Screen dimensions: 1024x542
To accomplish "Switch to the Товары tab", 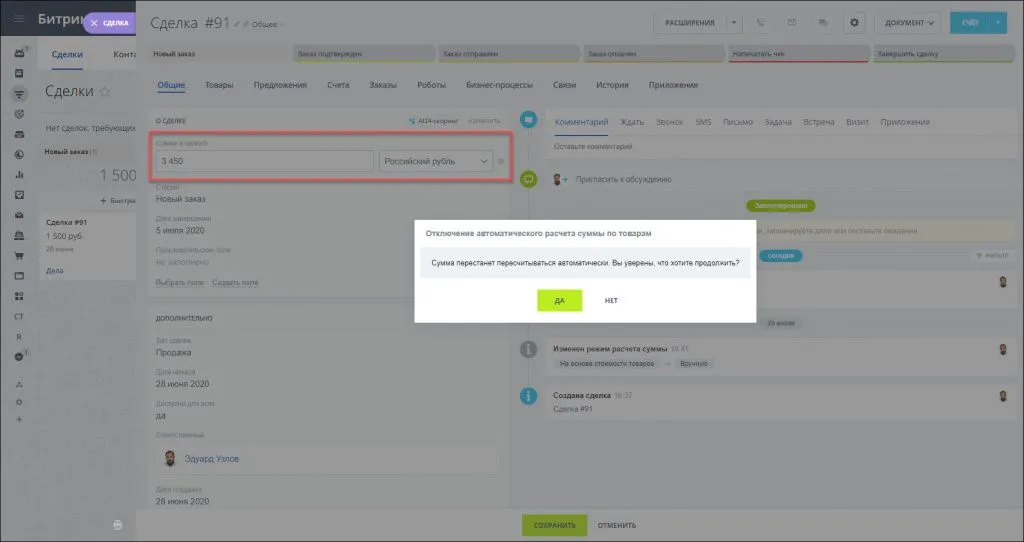I will [219, 85].
